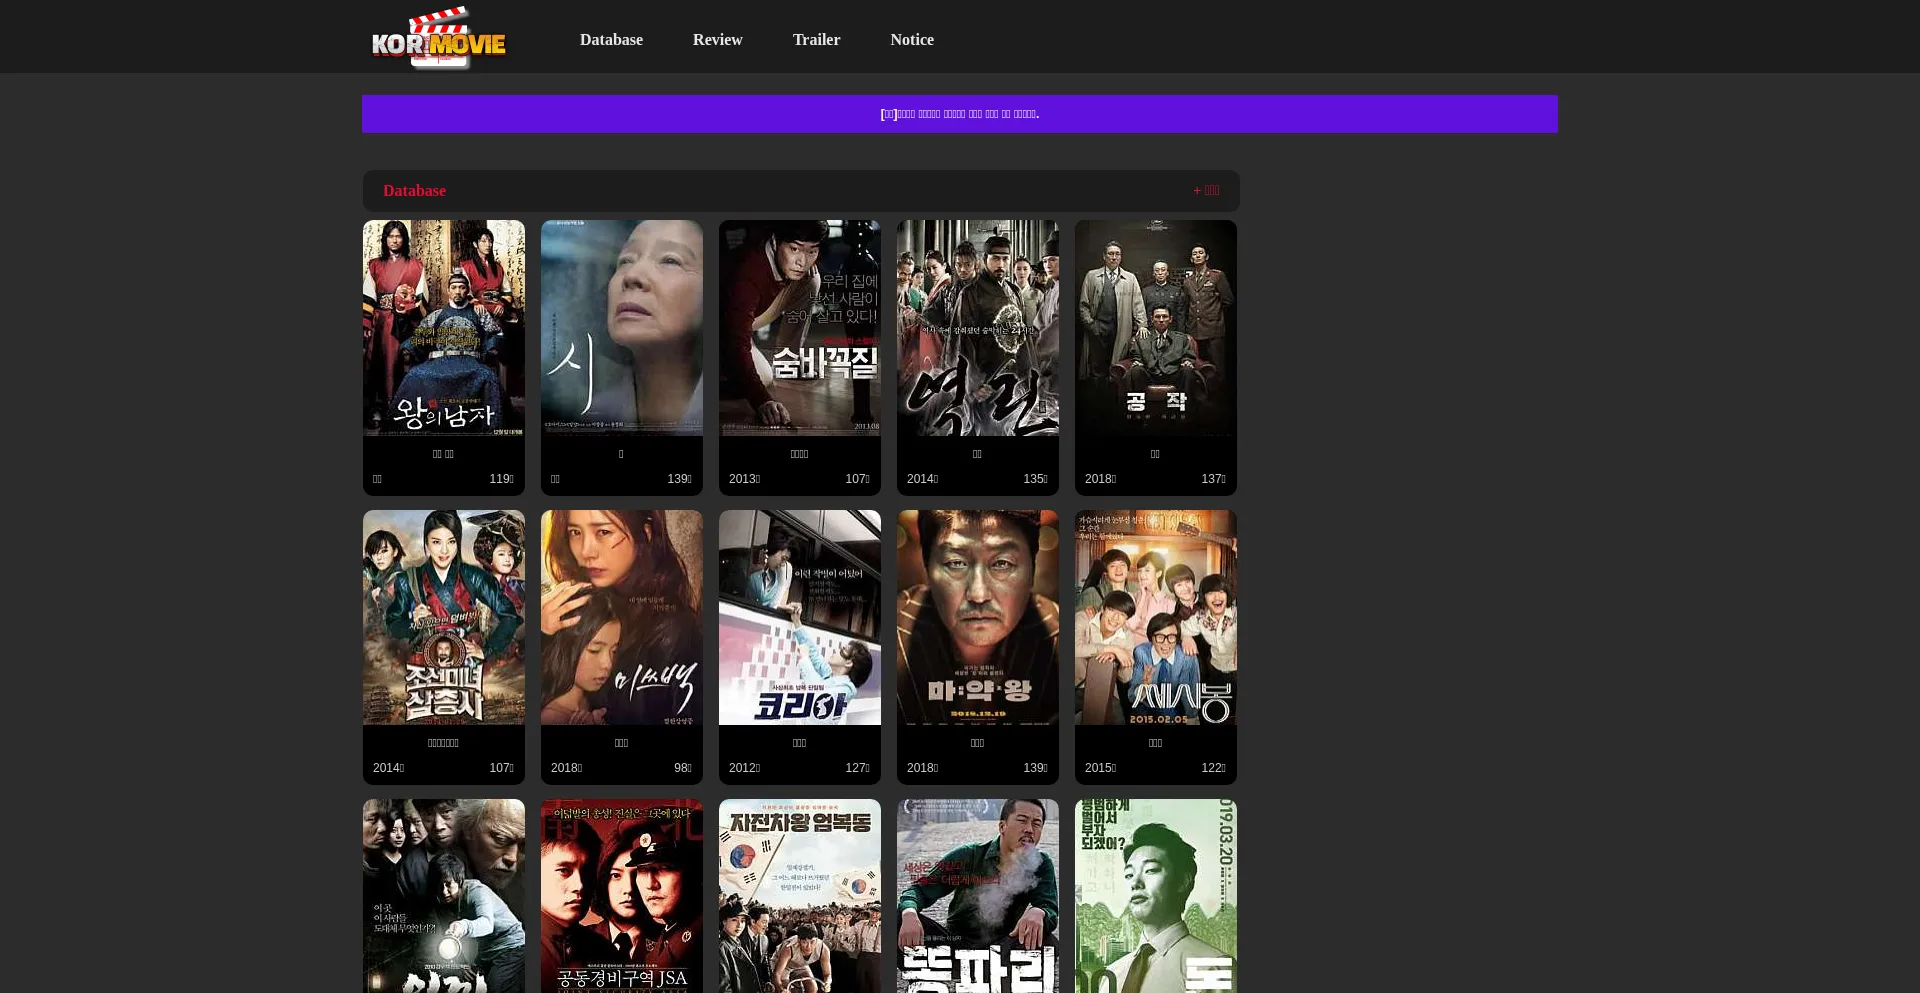Click the KorMovie logo
1920x993 pixels.
438,38
